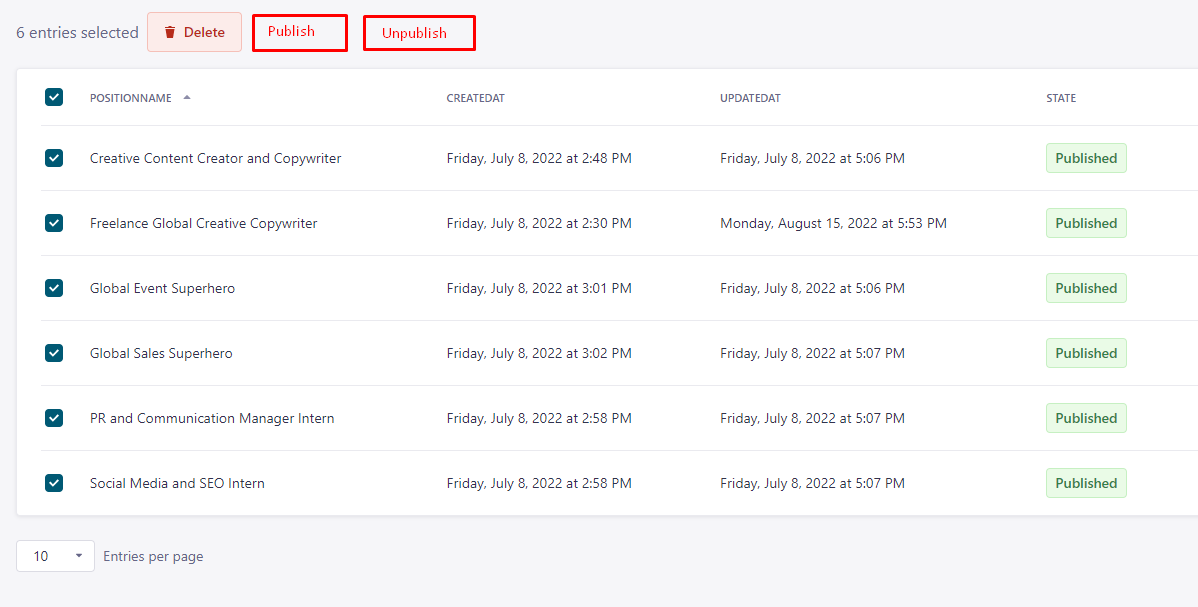Uncheck Freelance Global Creative Copywriter row

click(x=54, y=223)
